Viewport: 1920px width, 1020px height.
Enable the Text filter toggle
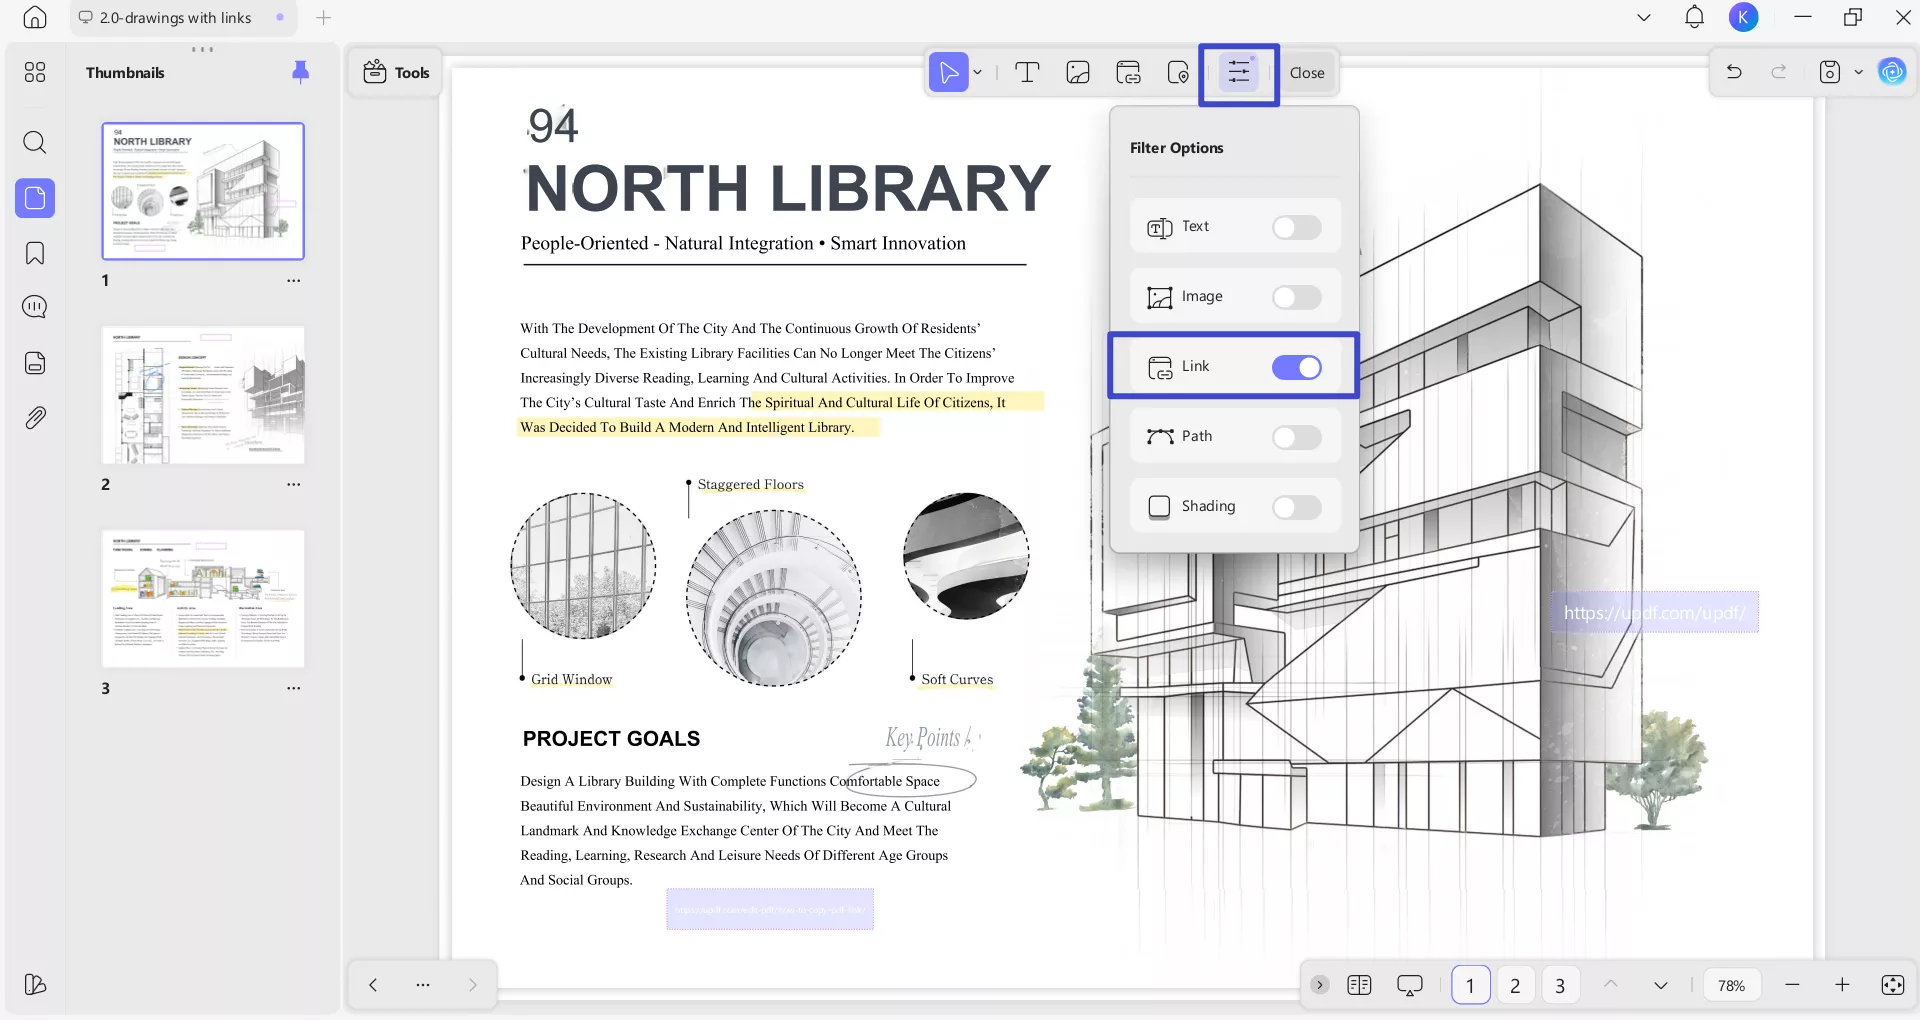click(1296, 228)
